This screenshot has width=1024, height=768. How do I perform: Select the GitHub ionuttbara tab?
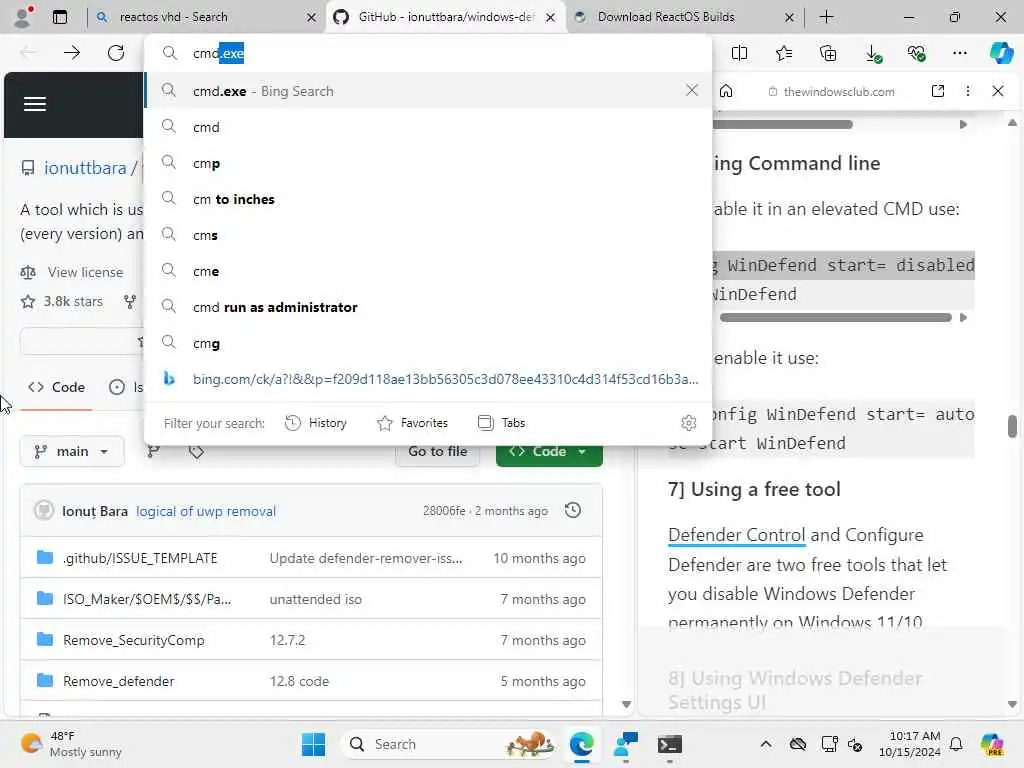click(444, 17)
